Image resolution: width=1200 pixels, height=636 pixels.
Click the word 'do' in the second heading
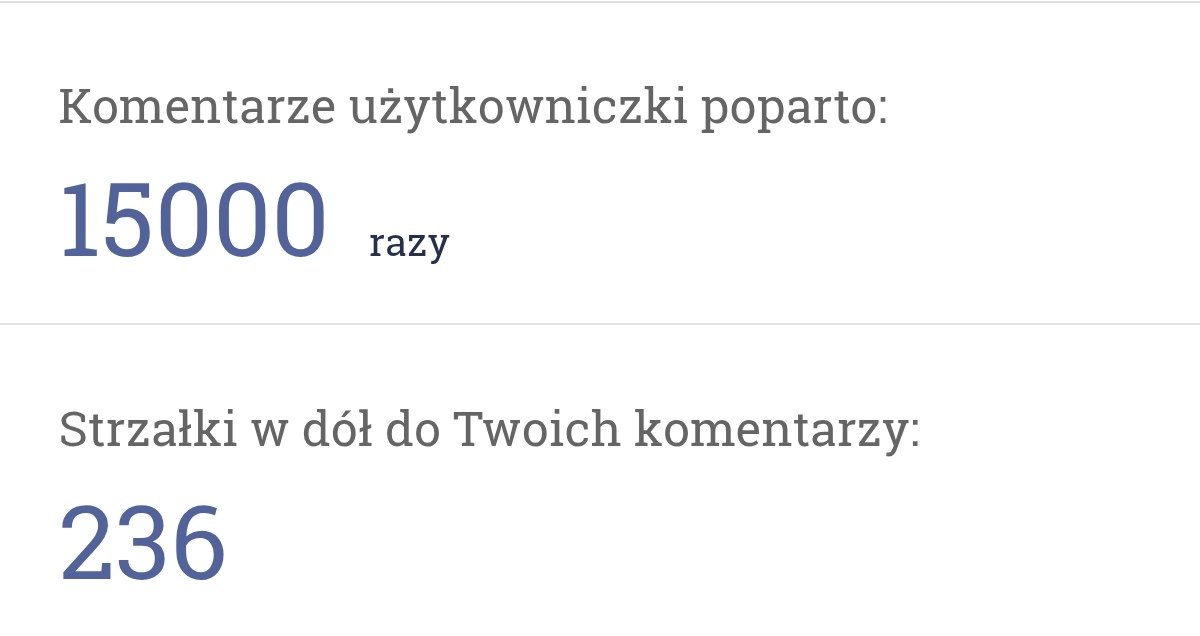(410, 429)
